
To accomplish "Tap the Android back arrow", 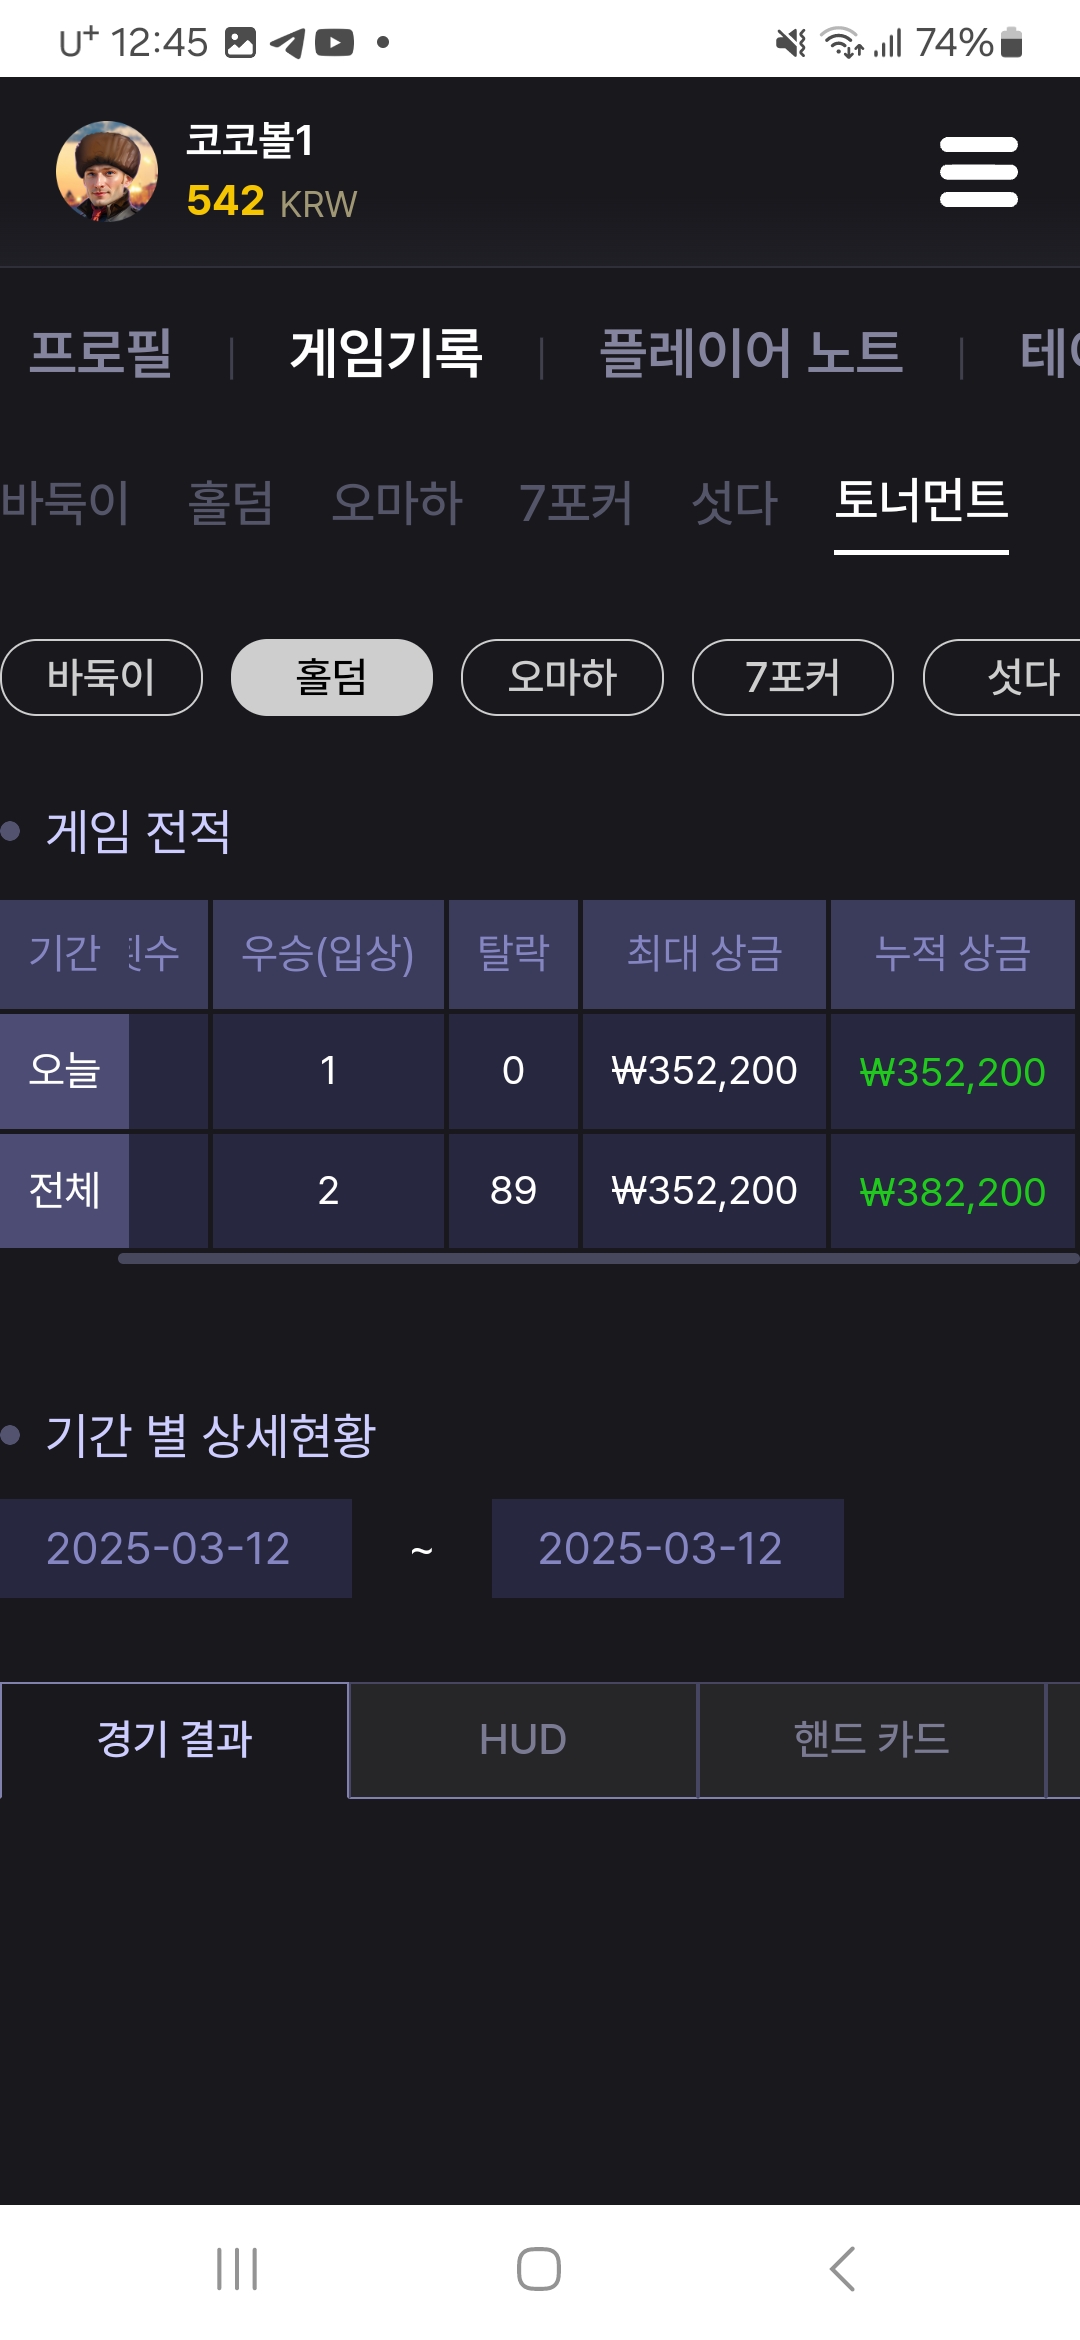I will pyautogui.click(x=843, y=2268).
